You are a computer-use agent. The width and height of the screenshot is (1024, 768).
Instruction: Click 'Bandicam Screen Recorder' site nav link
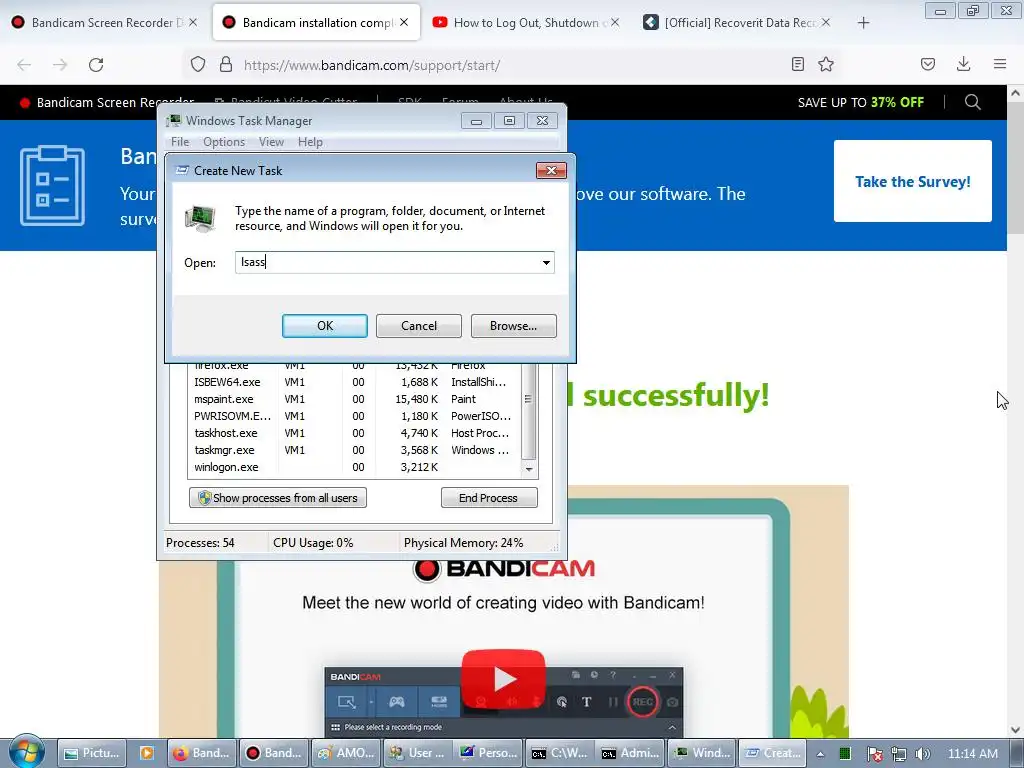(108, 103)
